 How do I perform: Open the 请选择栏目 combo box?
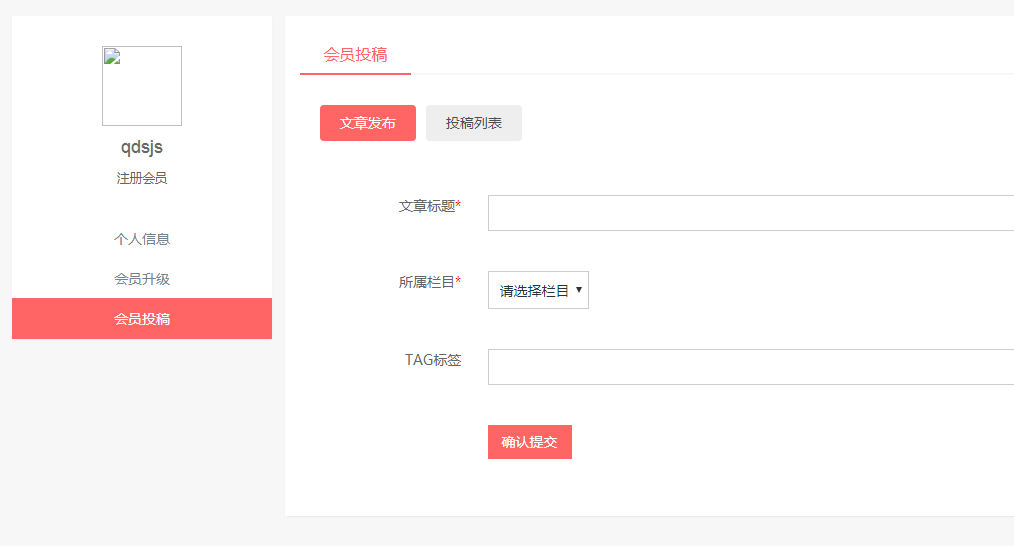click(x=538, y=290)
